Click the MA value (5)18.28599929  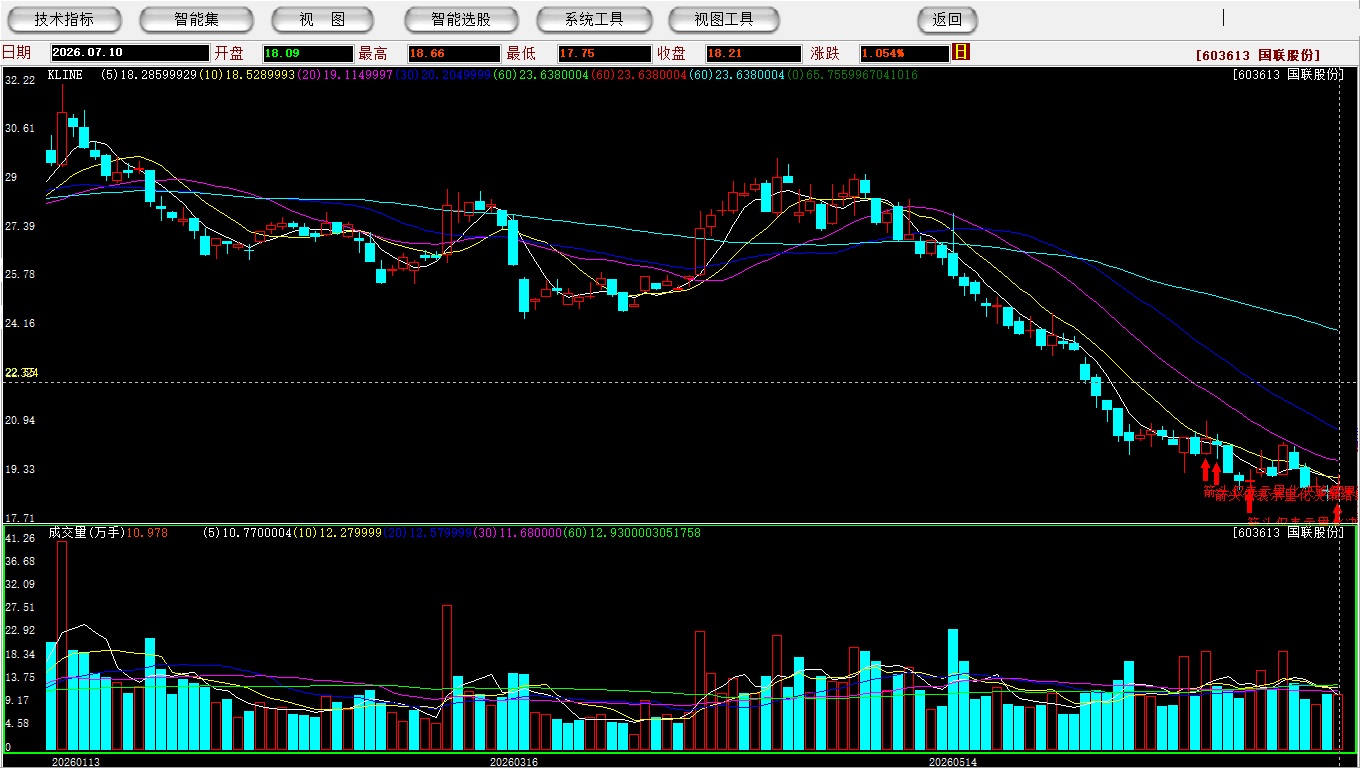[149, 74]
